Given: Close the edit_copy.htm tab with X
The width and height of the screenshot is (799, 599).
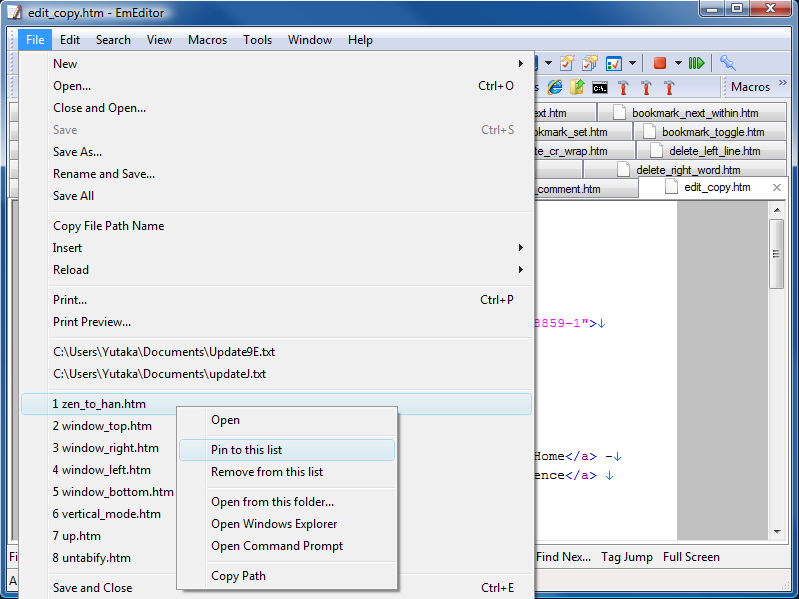Looking at the screenshot, I should [777, 187].
